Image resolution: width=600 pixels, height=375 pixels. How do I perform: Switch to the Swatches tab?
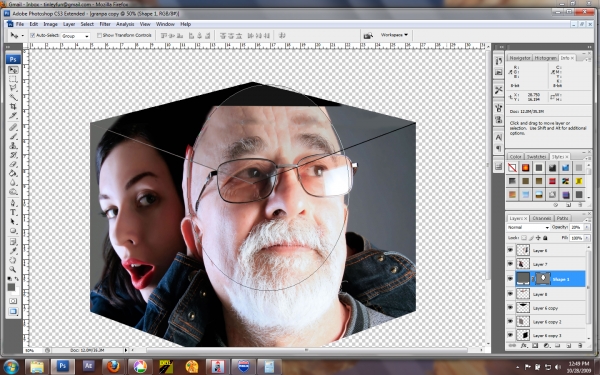click(x=536, y=157)
